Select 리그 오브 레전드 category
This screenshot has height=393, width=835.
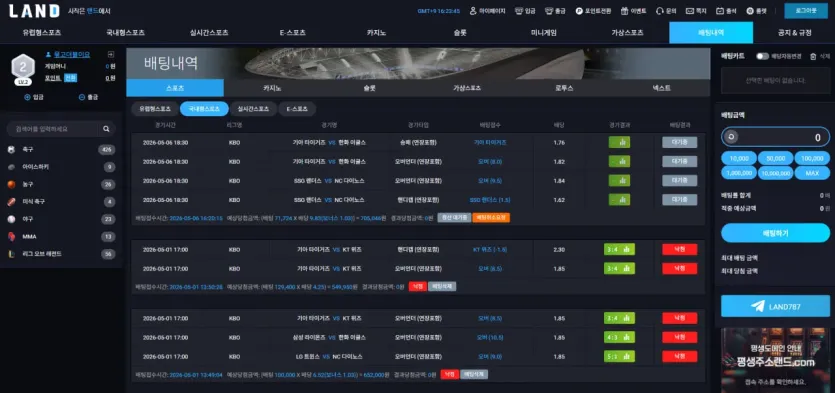coord(61,255)
